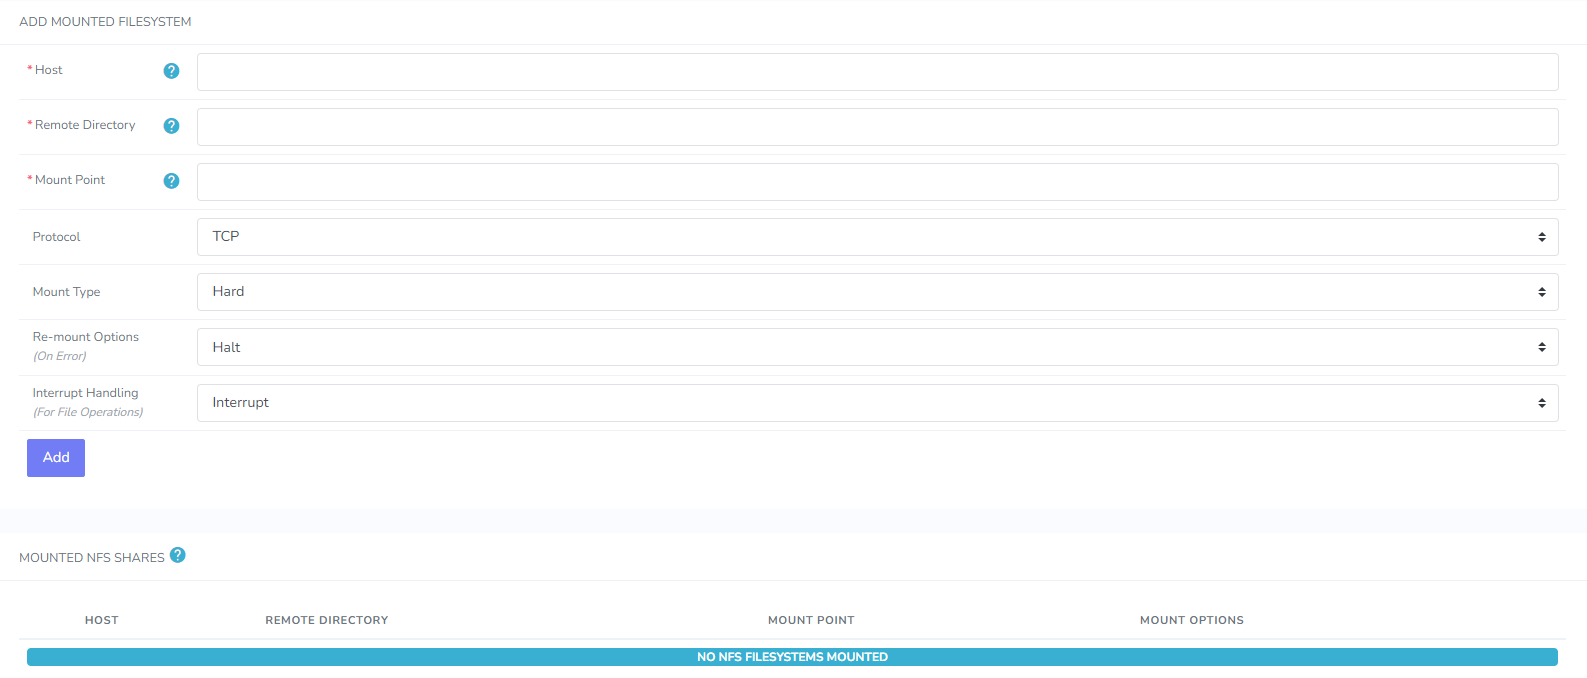
Task: Click the REMOTE DIRECTORY column header
Action: click(326, 620)
